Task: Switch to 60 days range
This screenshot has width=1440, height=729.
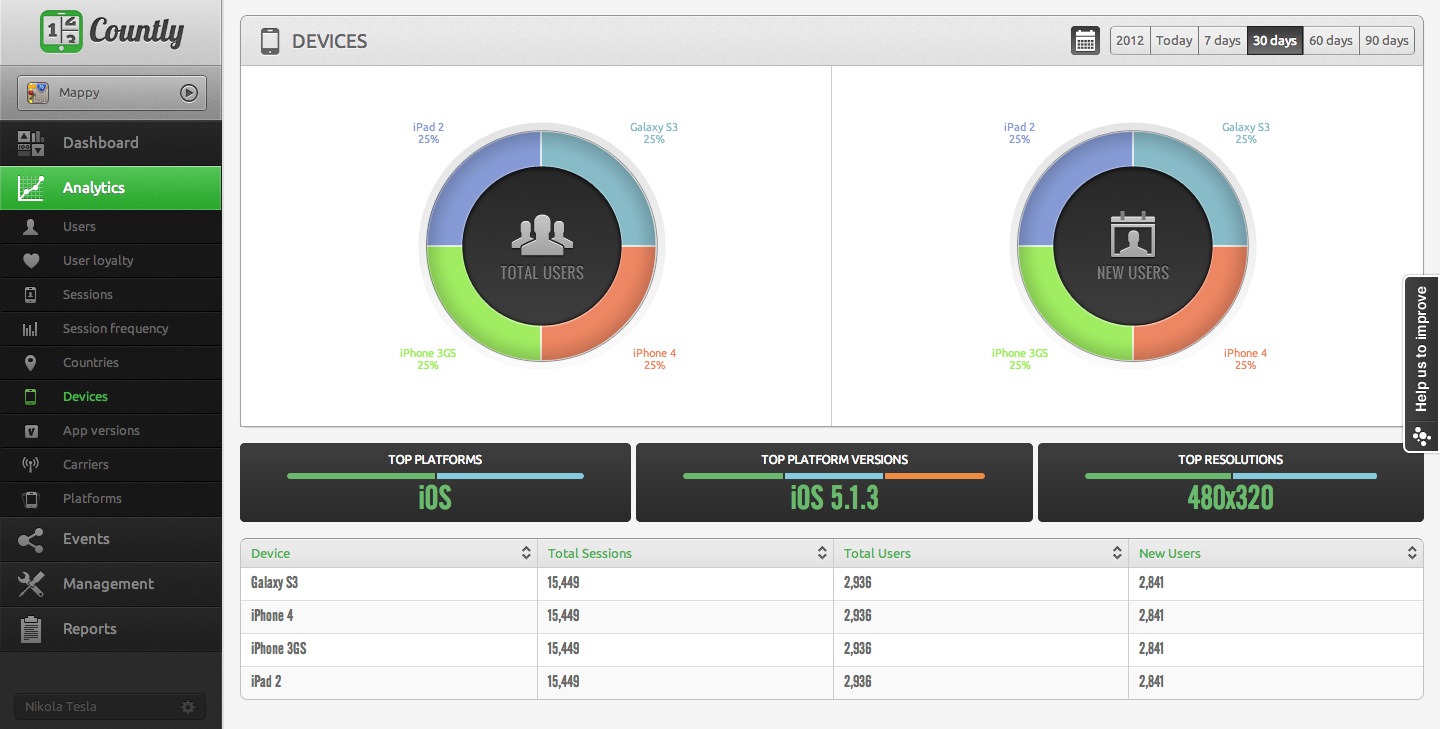Action: pos(1331,41)
